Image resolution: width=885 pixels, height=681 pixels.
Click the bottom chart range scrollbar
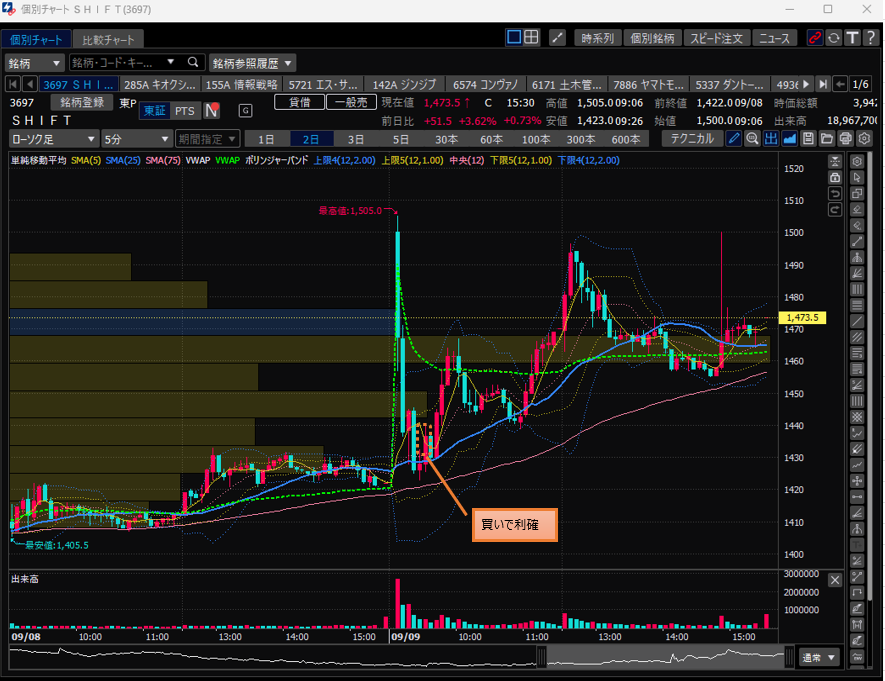pos(400,657)
